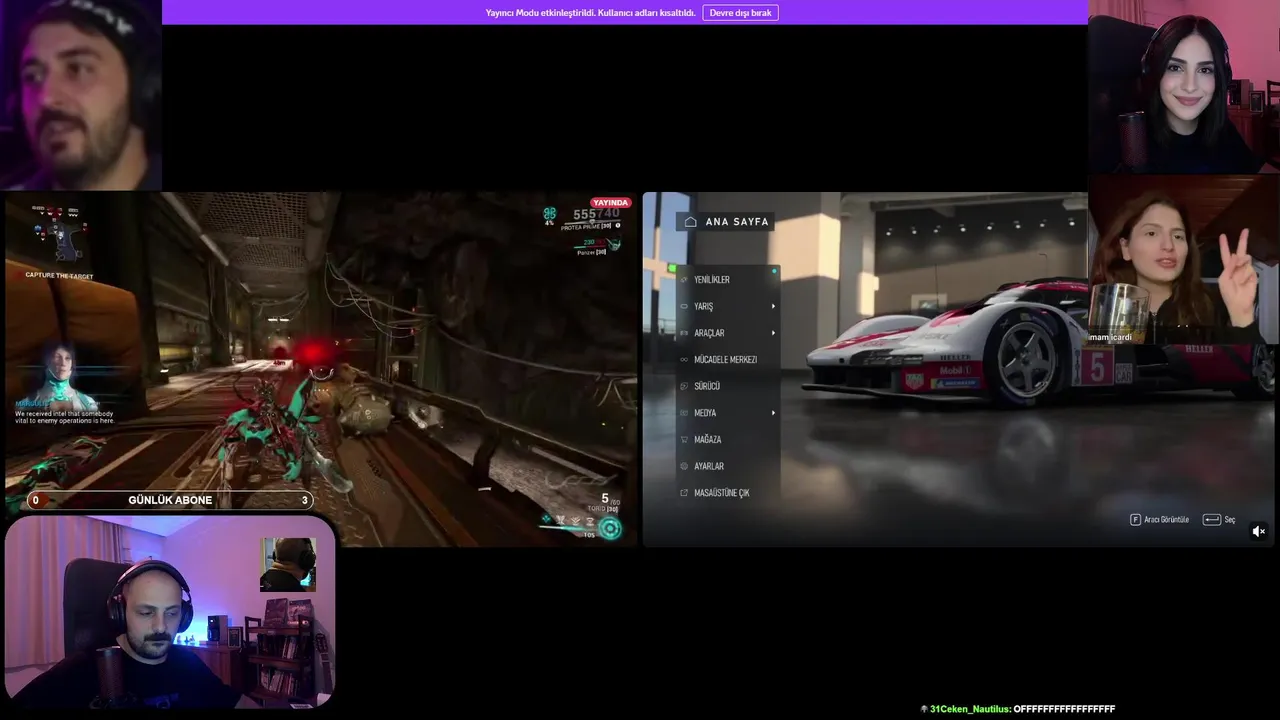Screen dimensions: 1280x720
Task: Click the 'CAPTURE THE TARGET' objective text
Action: [59, 276]
